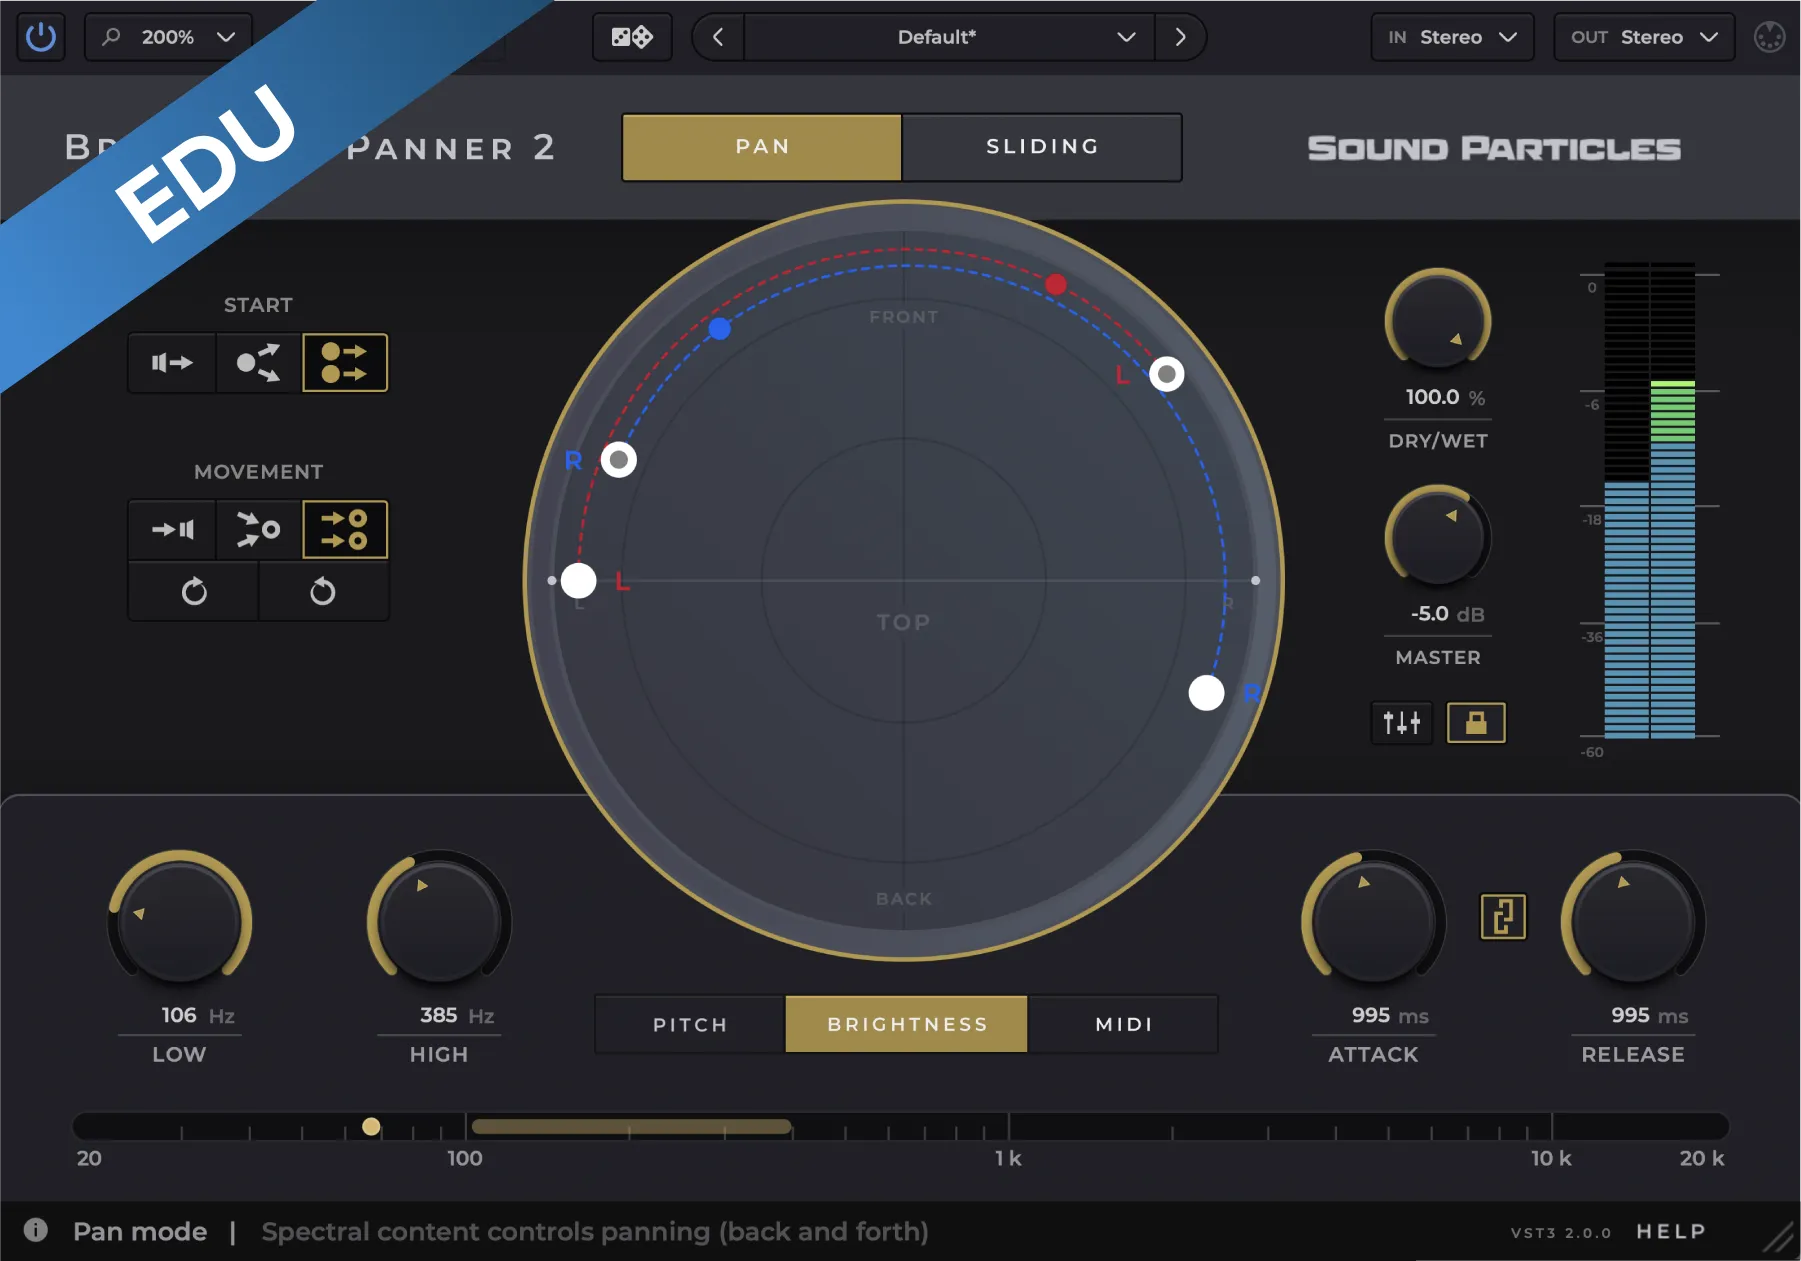This screenshot has width=1801, height=1261.
Task: Open the mixer sliders settings icon
Action: [x=1401, y=722]
